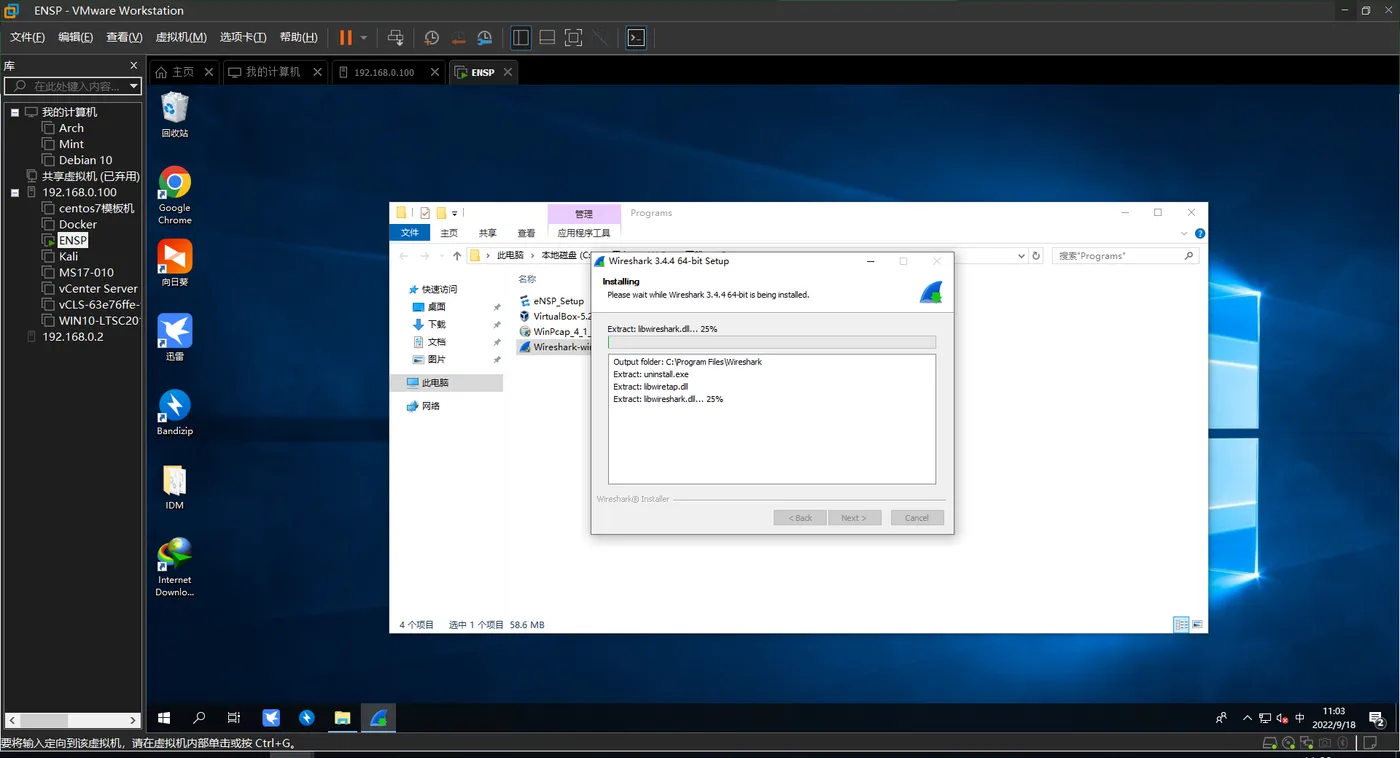The image size is (1400, 758).
Task: Select the vCenter Server virtual machine
Action: tap(98, 288)
